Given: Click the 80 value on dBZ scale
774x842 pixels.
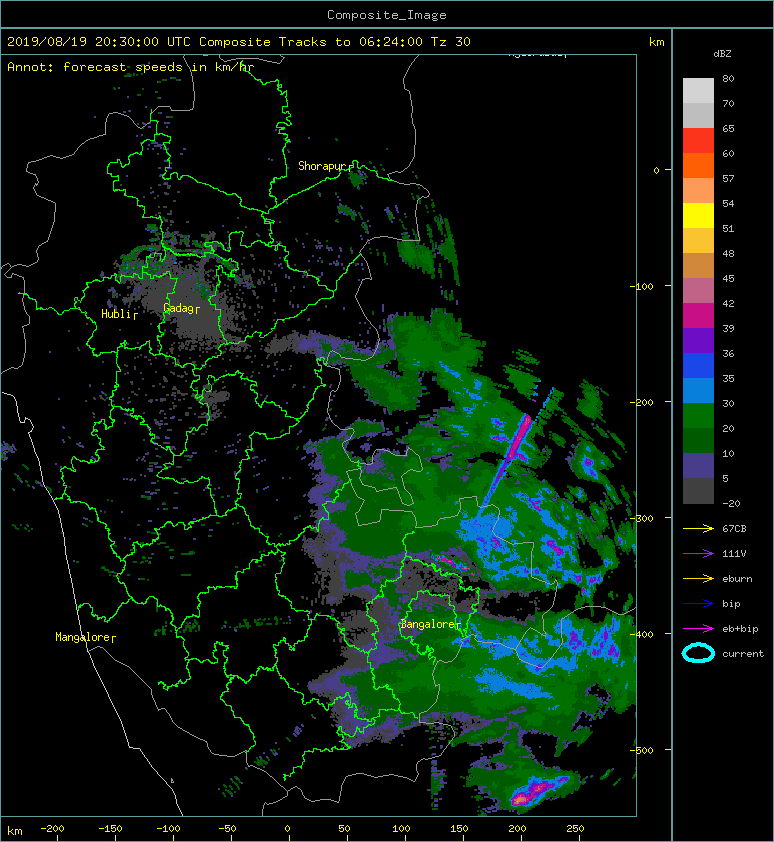Looking at the screenshot, I should 728,78.
